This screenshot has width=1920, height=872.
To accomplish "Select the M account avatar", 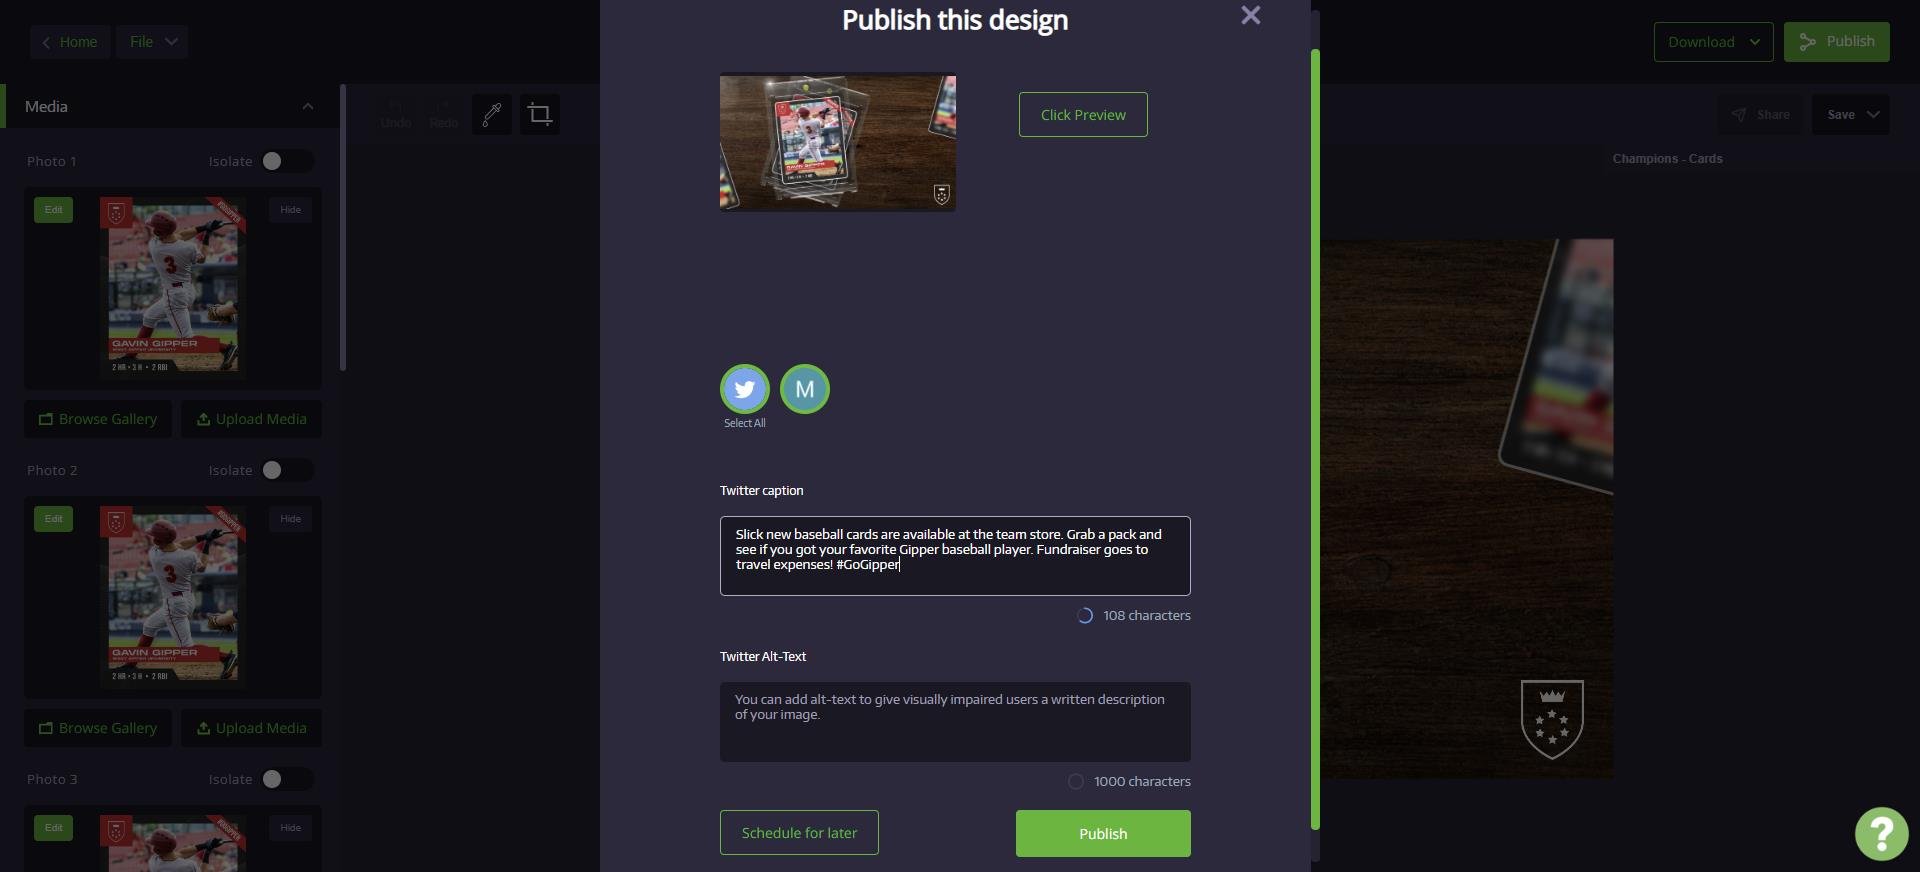I will (805, 389).
